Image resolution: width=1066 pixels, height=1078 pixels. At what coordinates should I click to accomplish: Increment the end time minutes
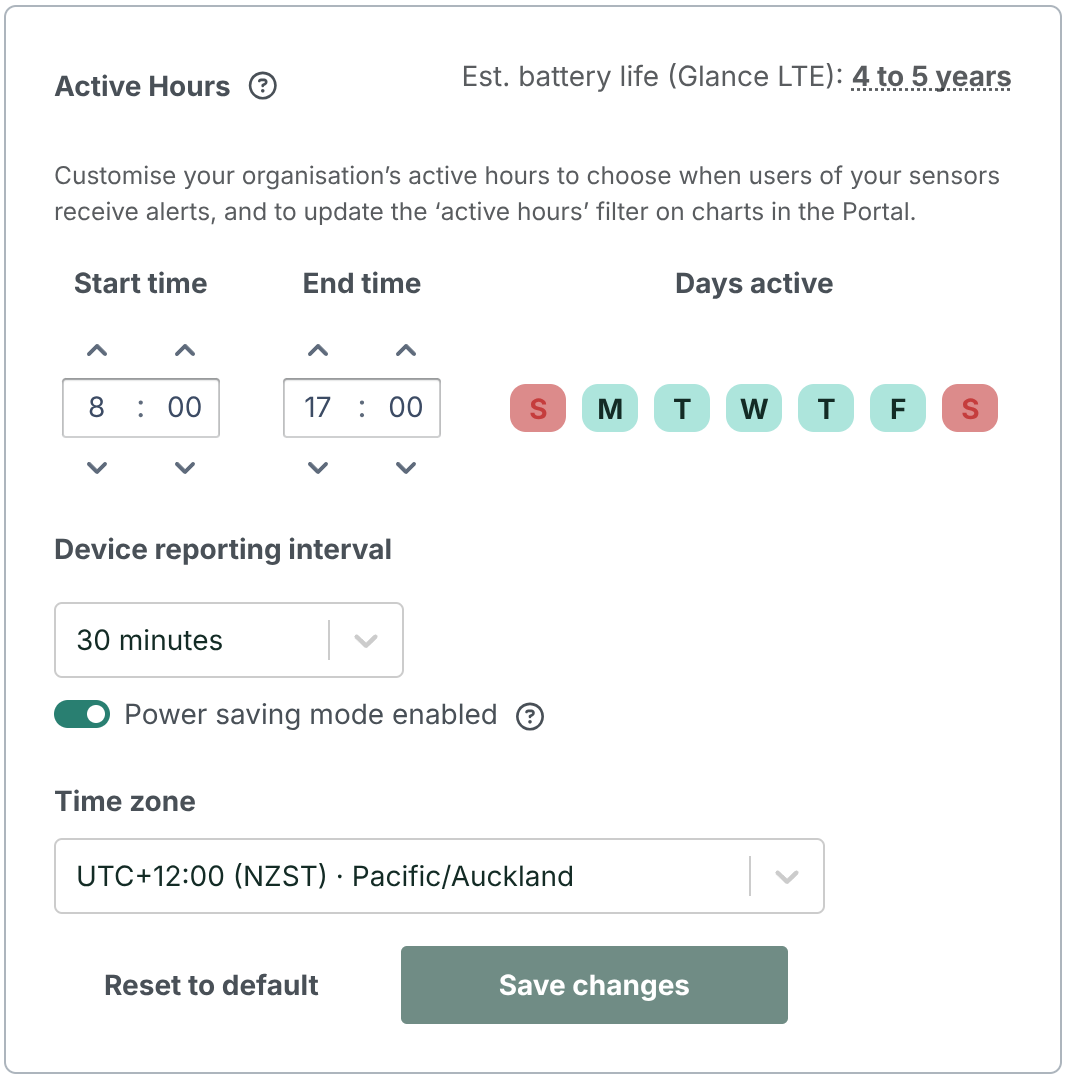[405, 350]
